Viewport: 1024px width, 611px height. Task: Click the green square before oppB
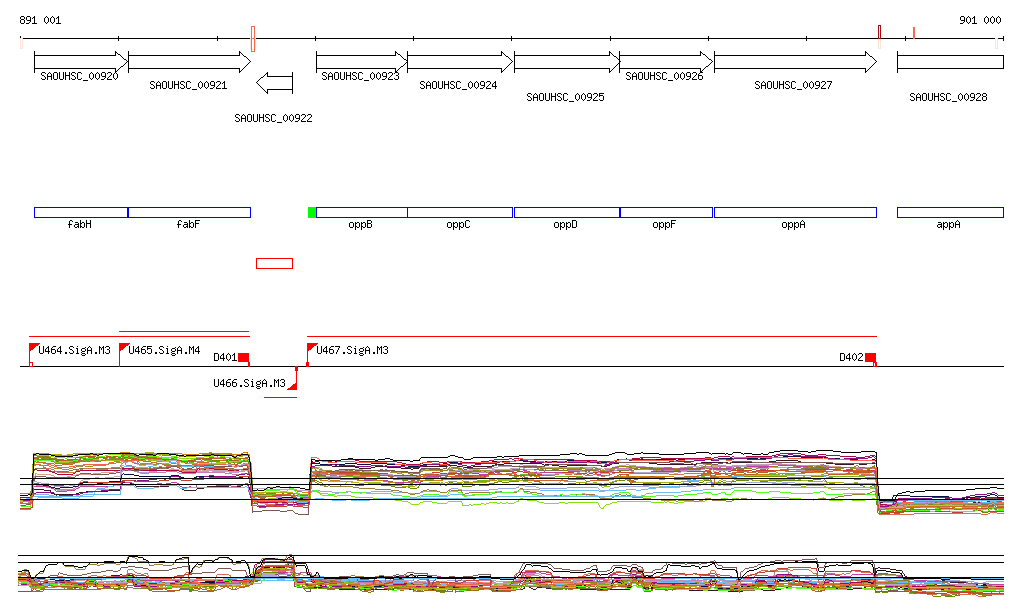pos(312,212)
